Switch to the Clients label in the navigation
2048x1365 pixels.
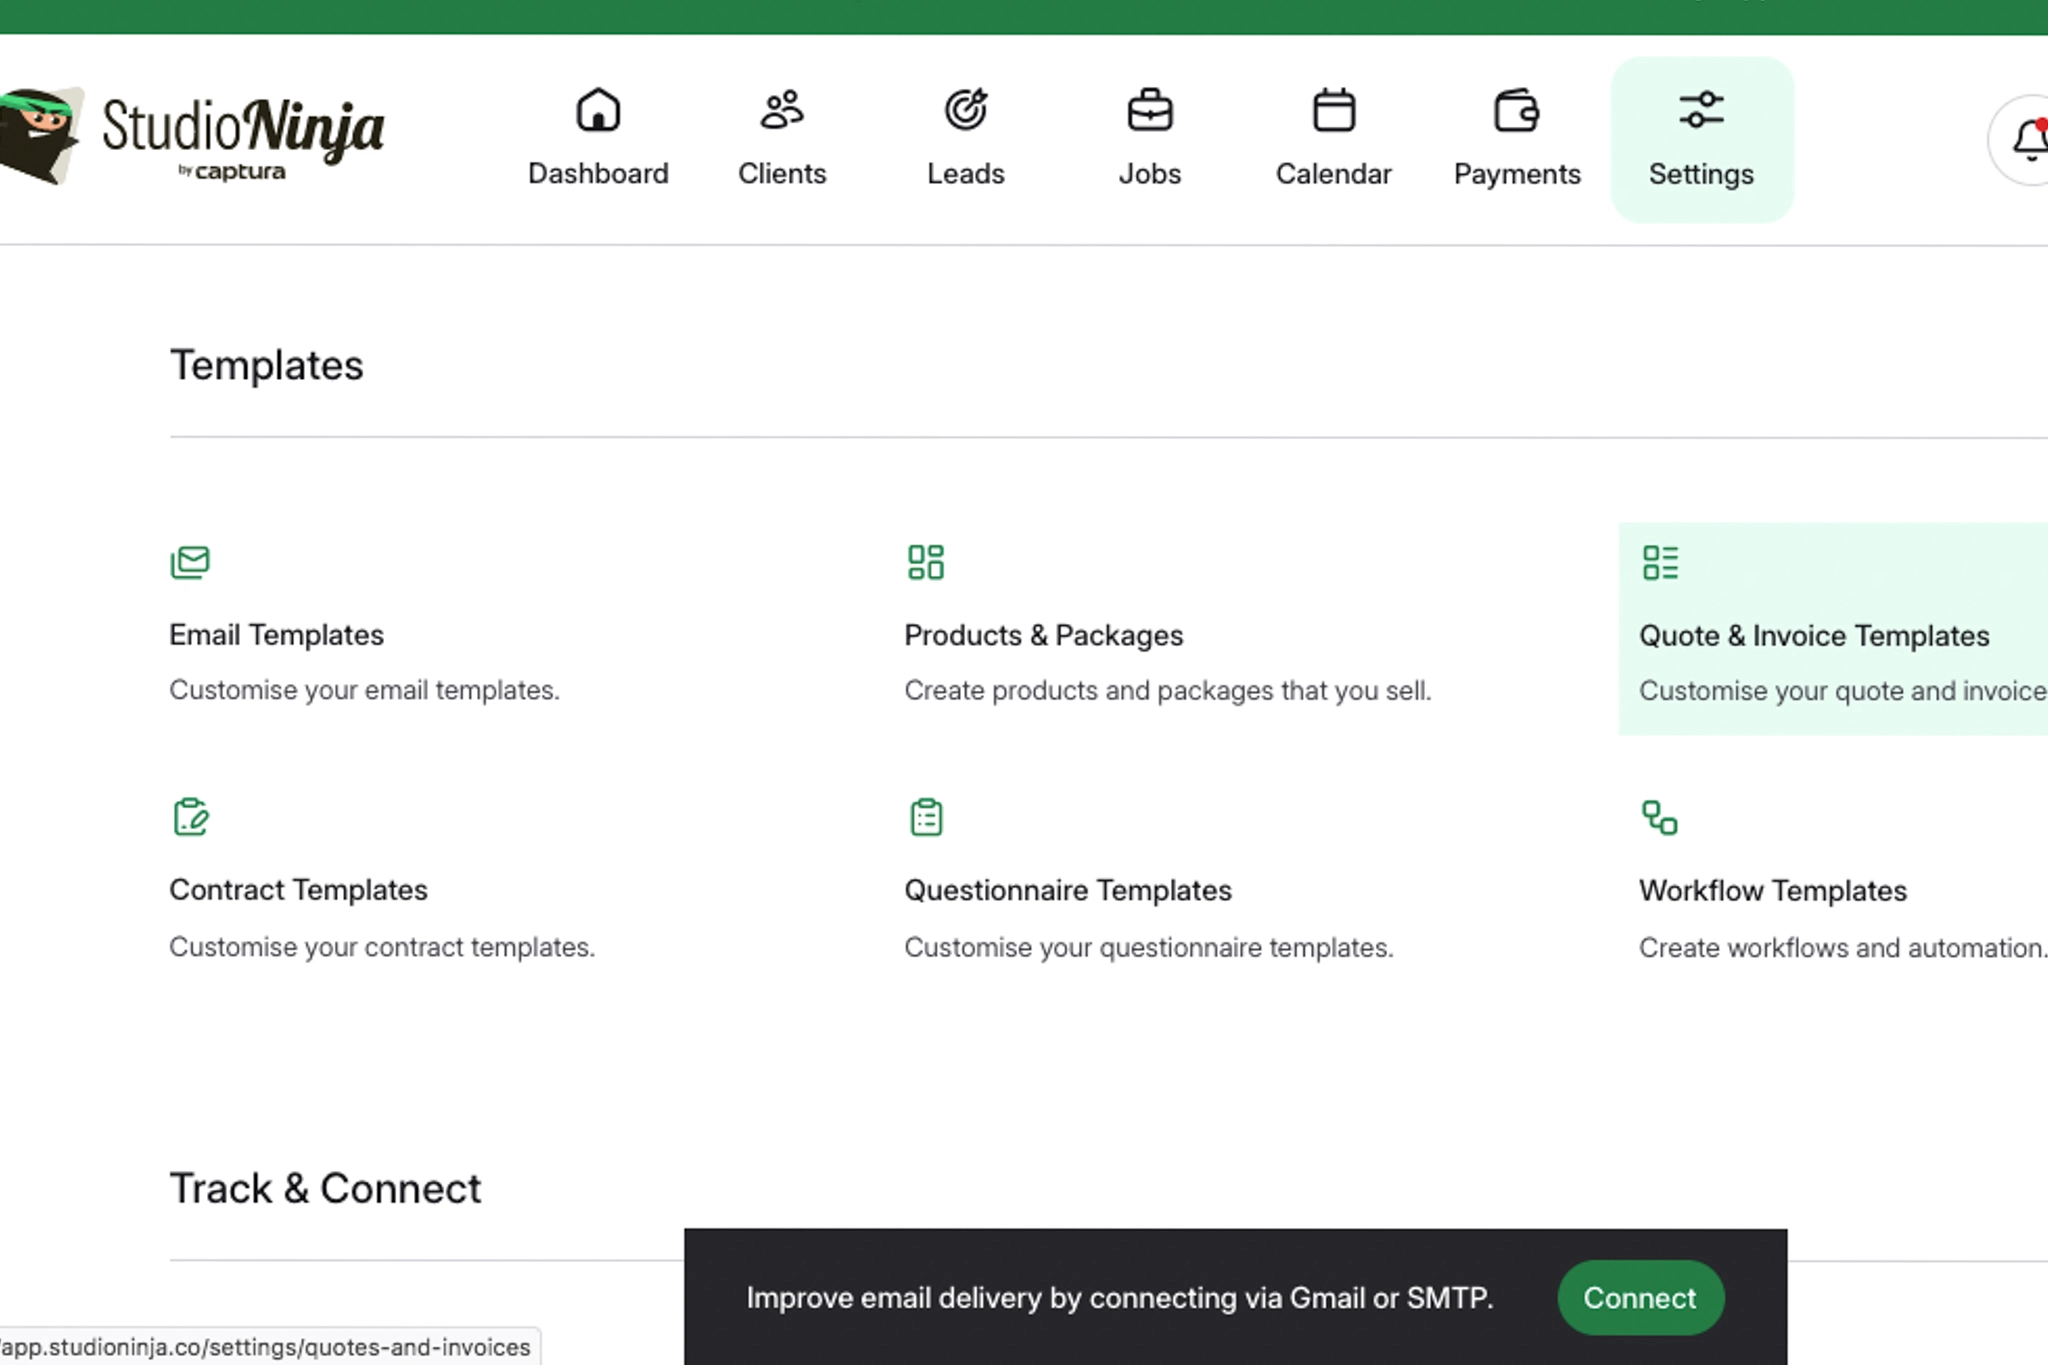782,174
